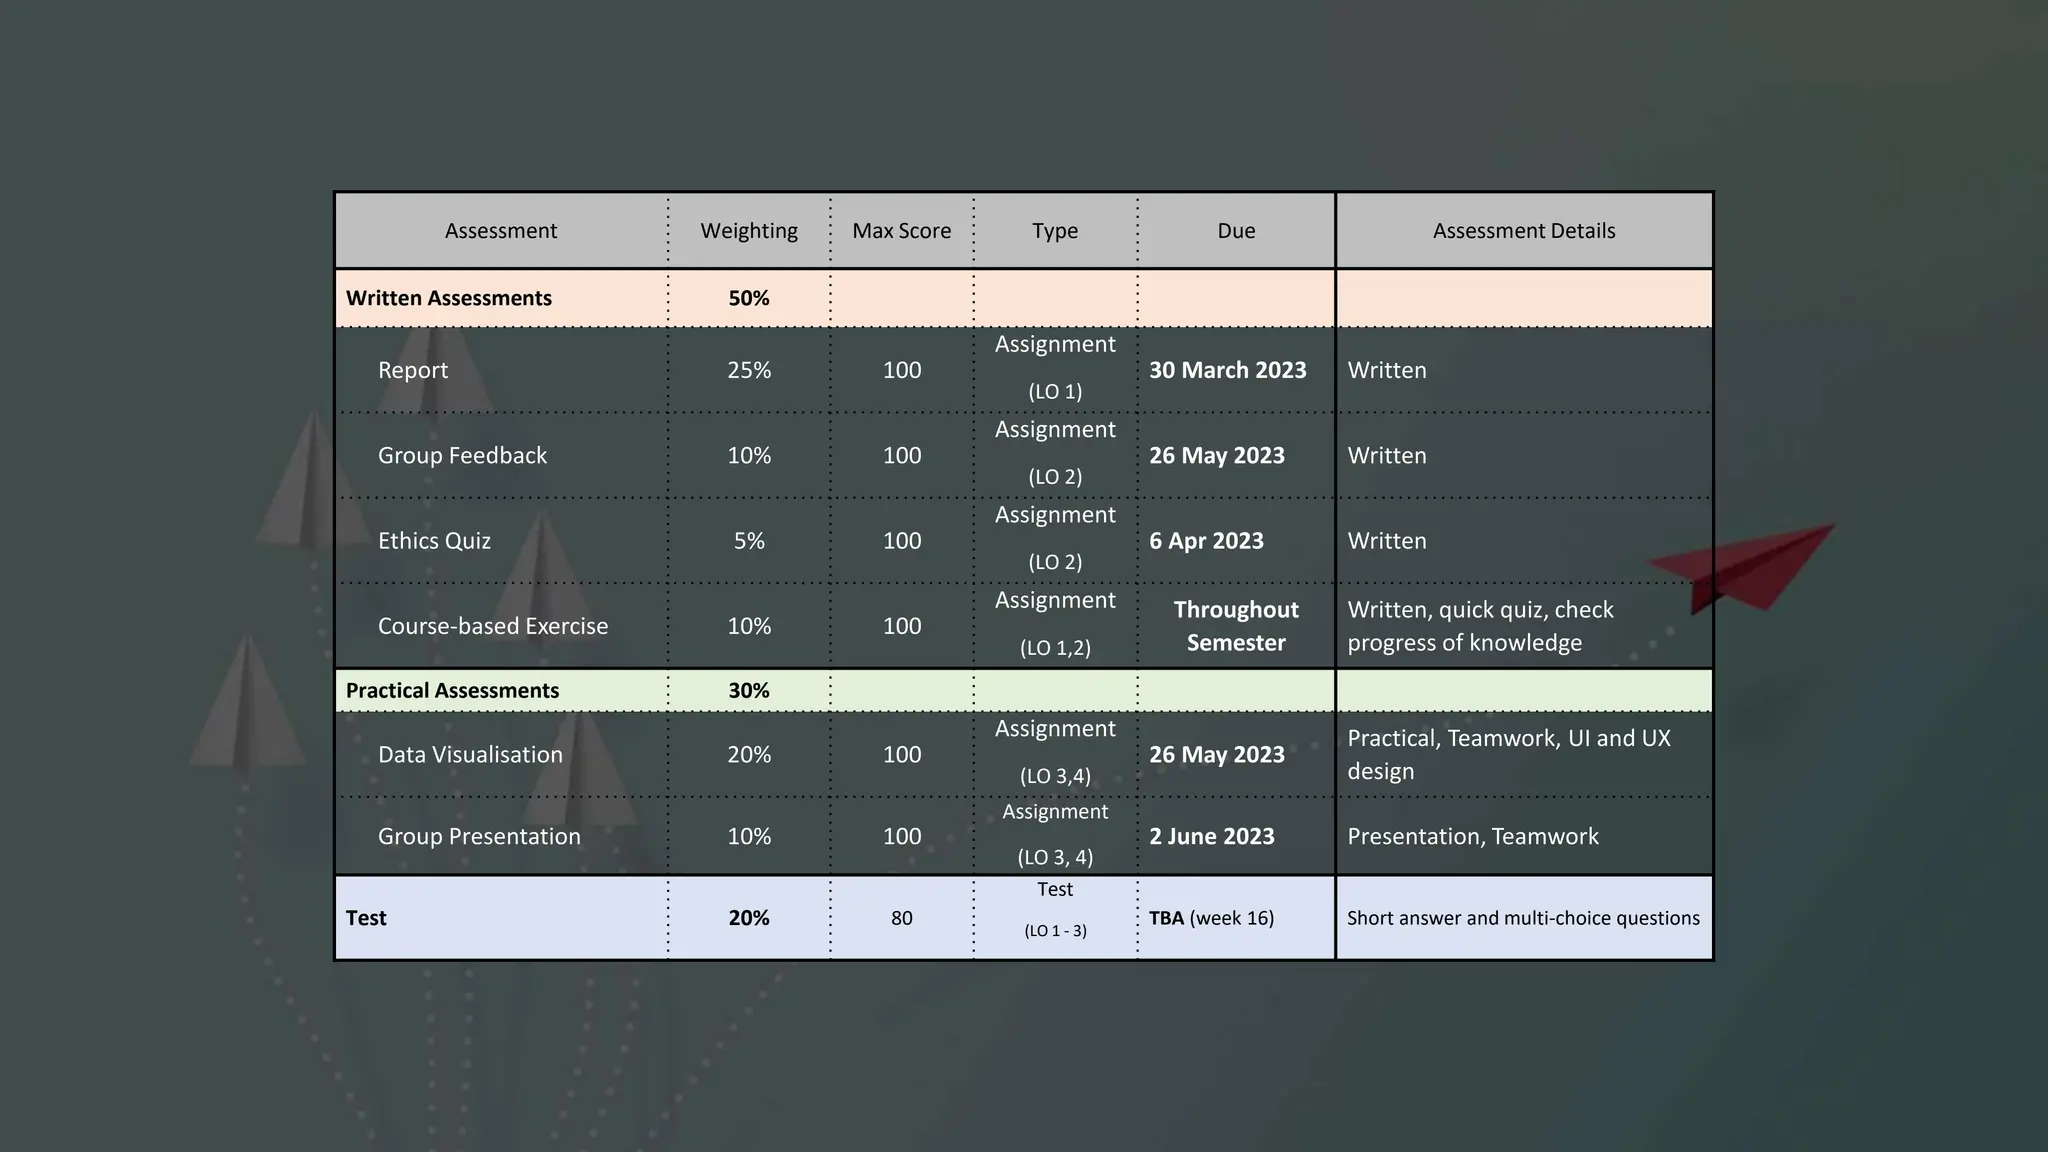Select the Group Presentation cell
Viewport: 2048px width, 1152px height.
tap(479, 837)
